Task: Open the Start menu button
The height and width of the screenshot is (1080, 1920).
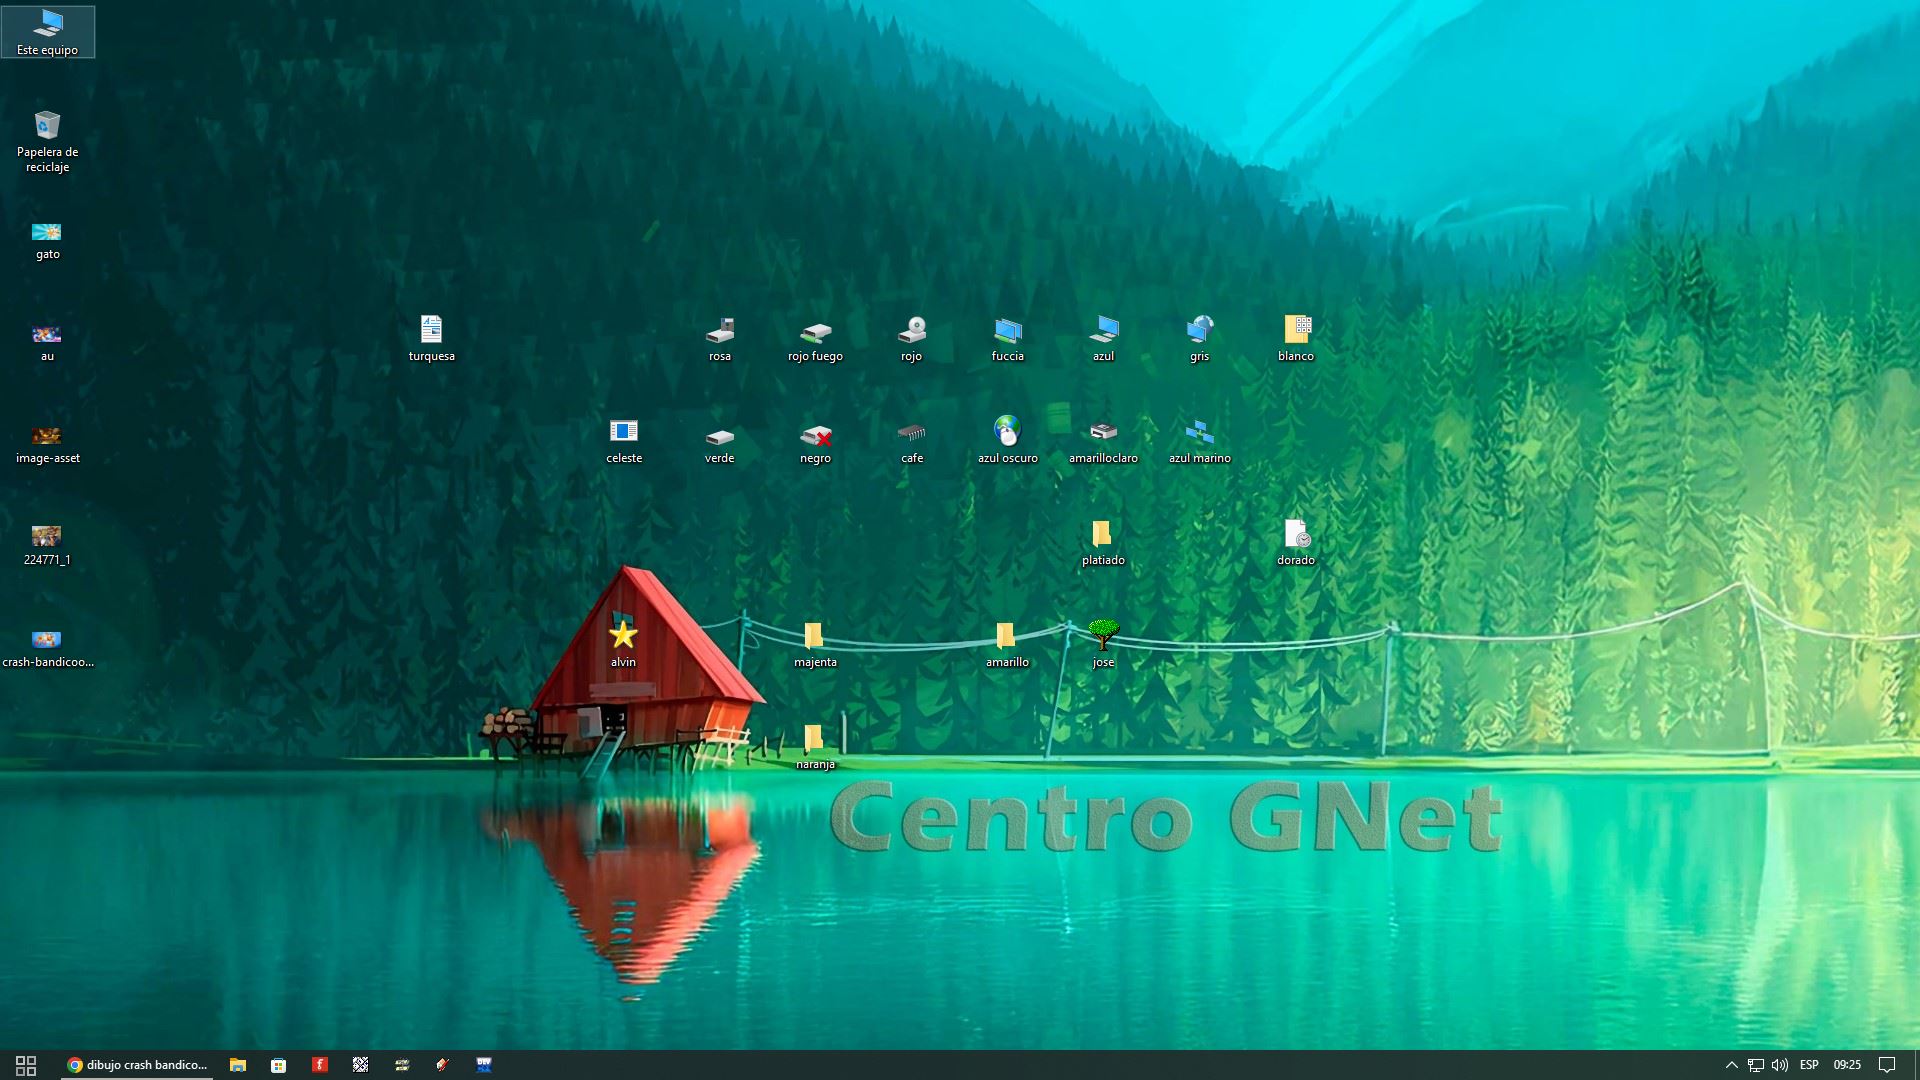Action: (x=26, y=1065)
